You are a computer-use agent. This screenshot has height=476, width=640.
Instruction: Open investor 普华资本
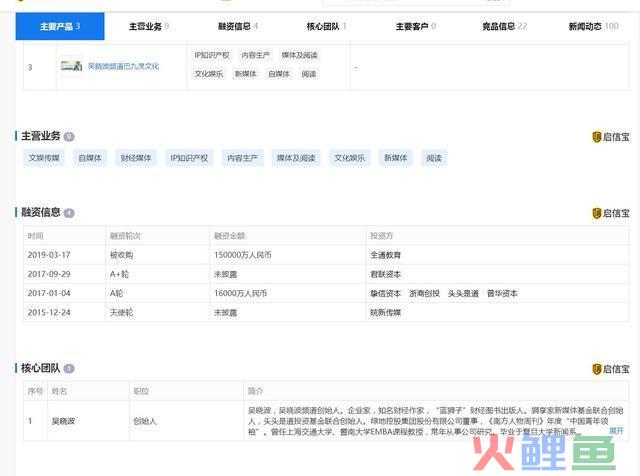[502, 294]
